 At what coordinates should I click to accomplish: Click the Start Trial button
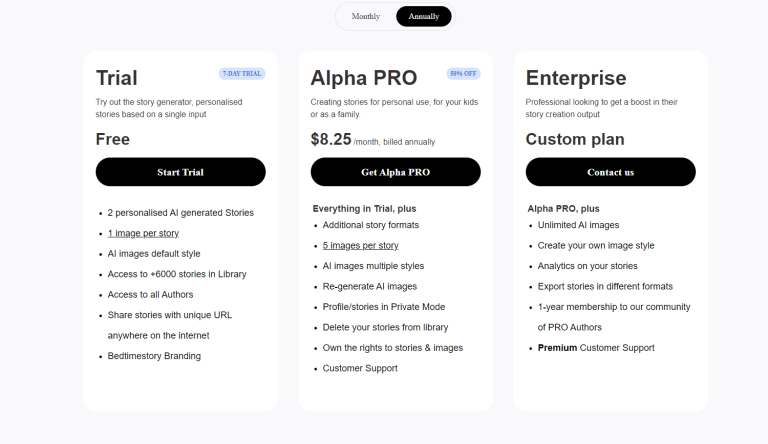[180, 172]
